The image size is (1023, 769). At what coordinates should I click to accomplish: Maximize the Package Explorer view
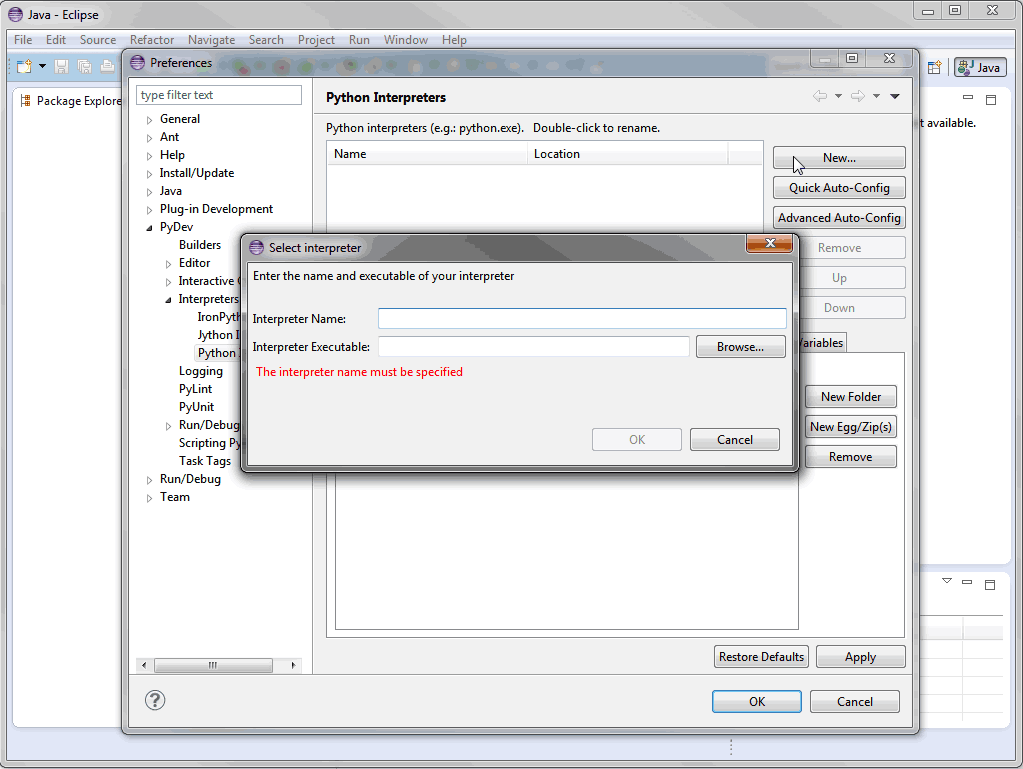pos(991,100)
